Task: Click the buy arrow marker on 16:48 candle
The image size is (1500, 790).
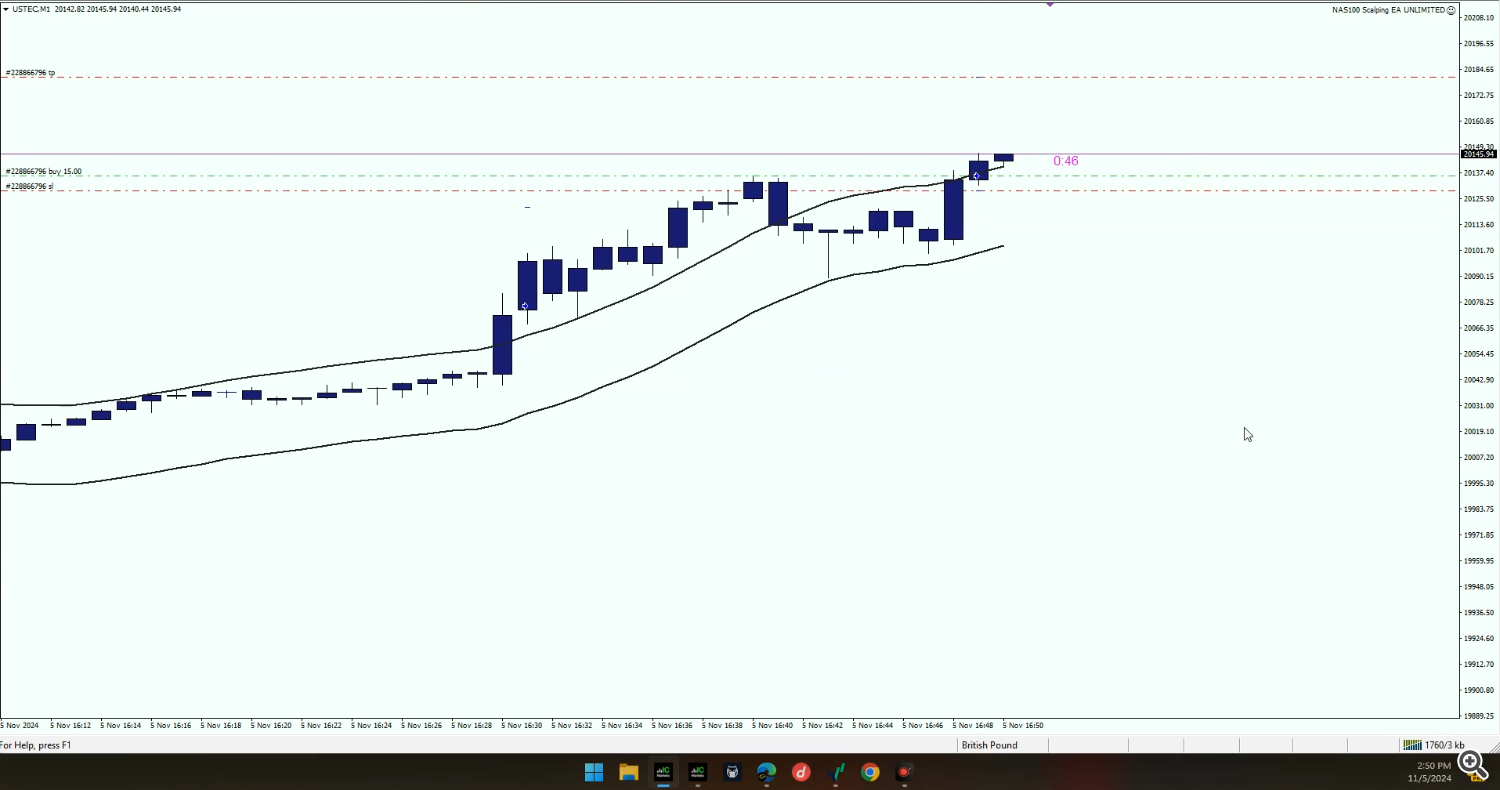Action: [x=976, y=176]
